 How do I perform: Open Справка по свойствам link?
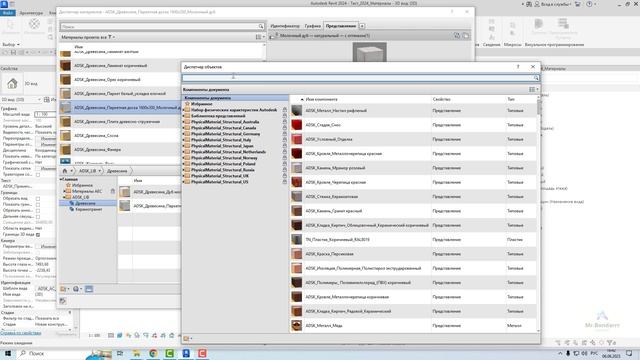20,333
